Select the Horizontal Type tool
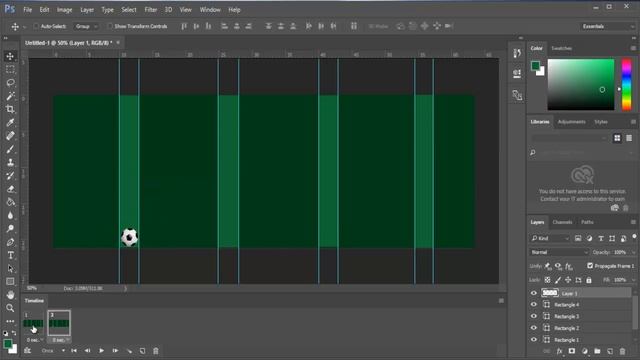The height and width of the screenshot is (360, 640). coord(10,255)
